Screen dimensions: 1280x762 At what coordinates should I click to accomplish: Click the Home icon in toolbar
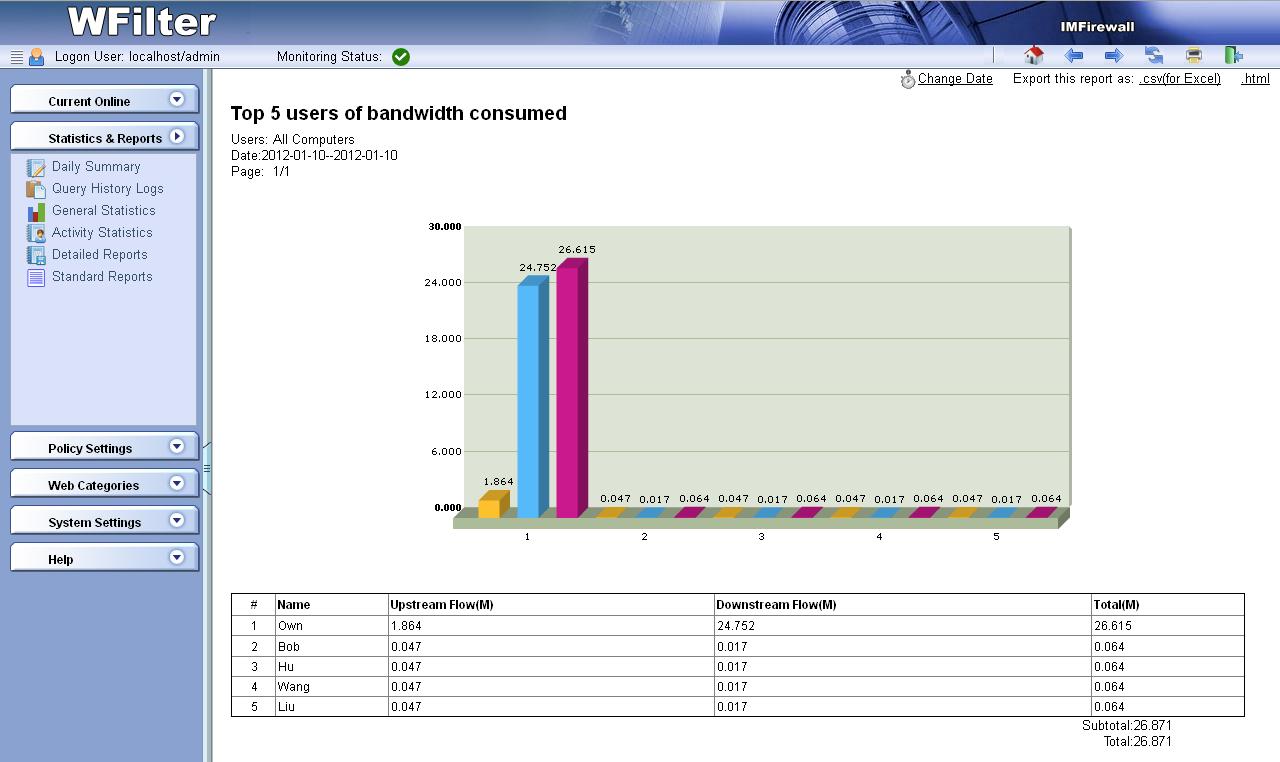1034,56
